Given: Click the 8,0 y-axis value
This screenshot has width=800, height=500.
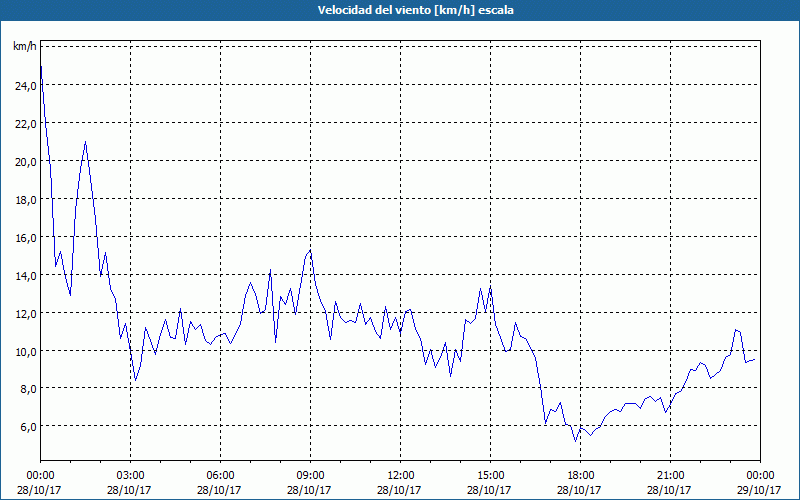Looking at the screenshot, I should click(x=28, y=389).
